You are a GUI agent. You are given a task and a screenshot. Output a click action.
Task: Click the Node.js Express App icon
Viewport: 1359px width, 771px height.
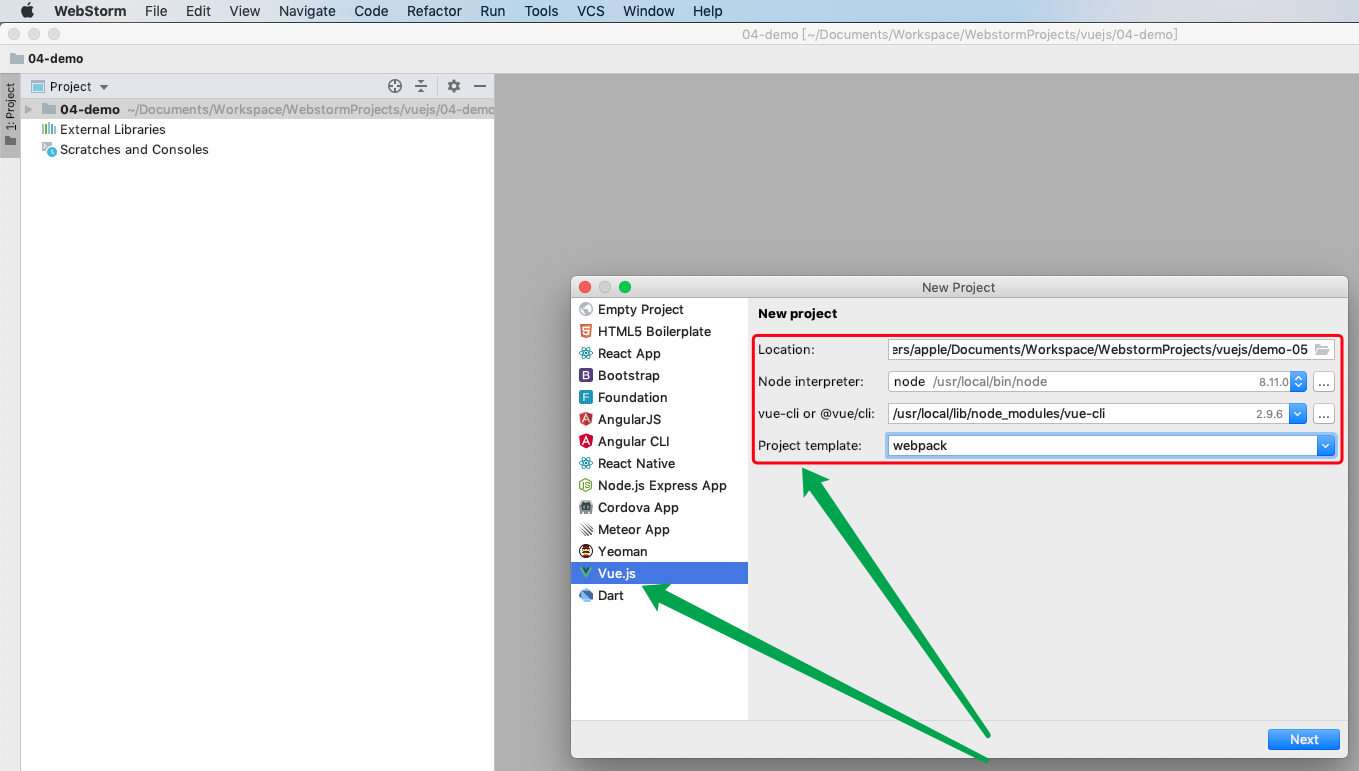coord(586,485)
